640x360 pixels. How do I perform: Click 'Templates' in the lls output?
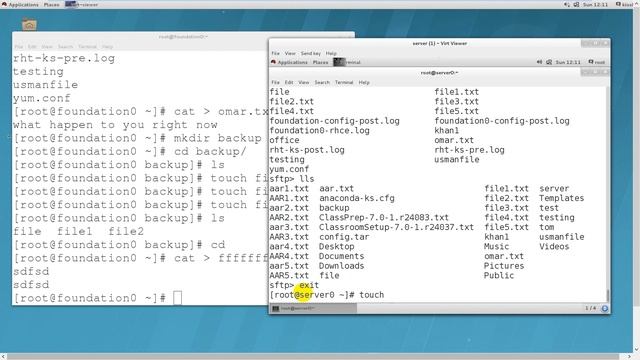click(x=562, y=198)
